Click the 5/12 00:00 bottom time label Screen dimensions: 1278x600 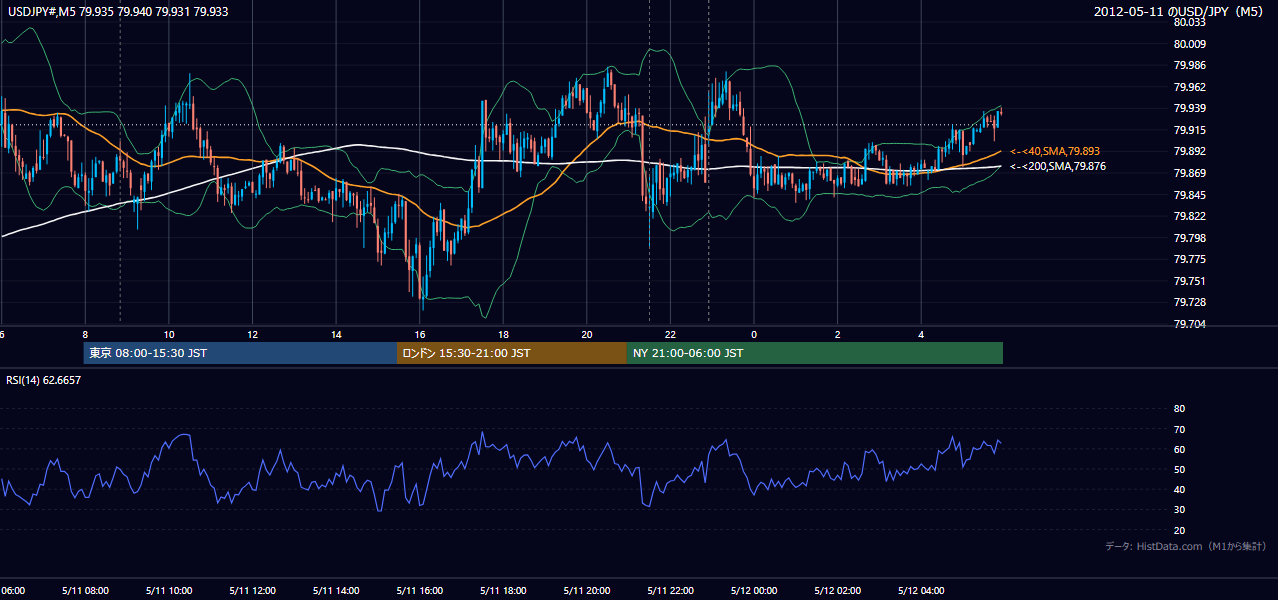coord(754,590)
